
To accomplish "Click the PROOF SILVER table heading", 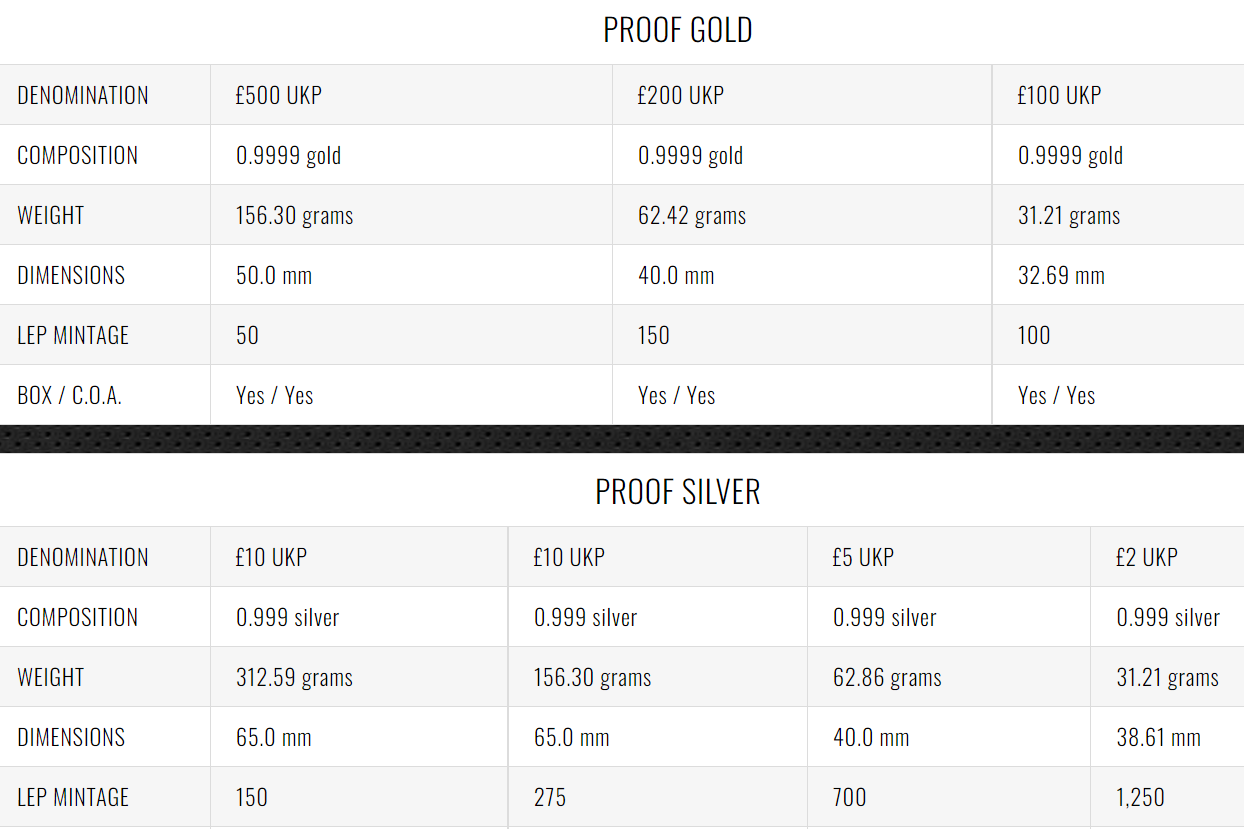I will coord(677,492).
